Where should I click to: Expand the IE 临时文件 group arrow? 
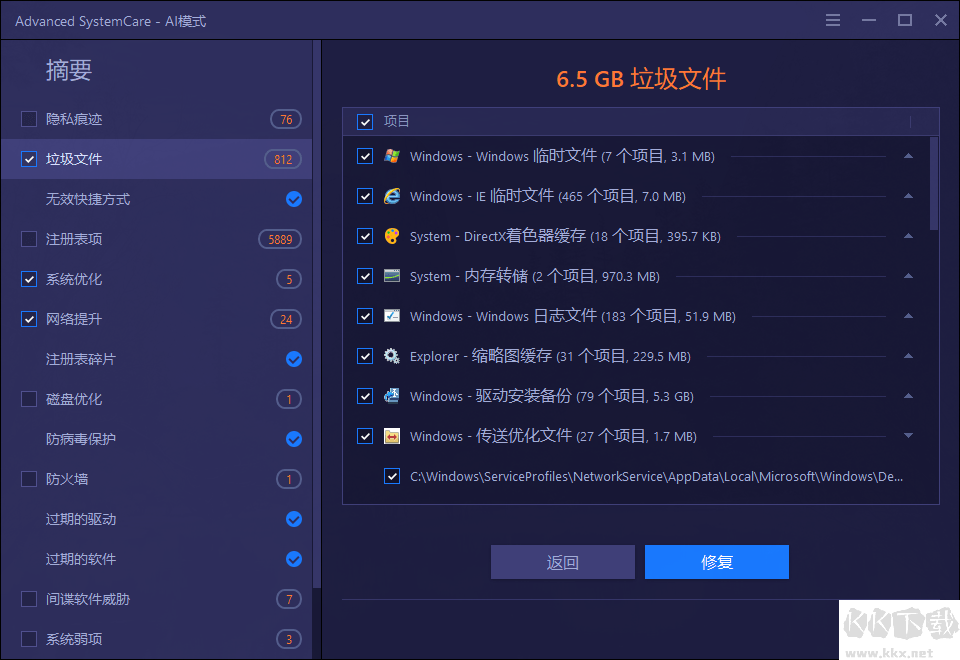pyautogui.click(x=909, y=196)
